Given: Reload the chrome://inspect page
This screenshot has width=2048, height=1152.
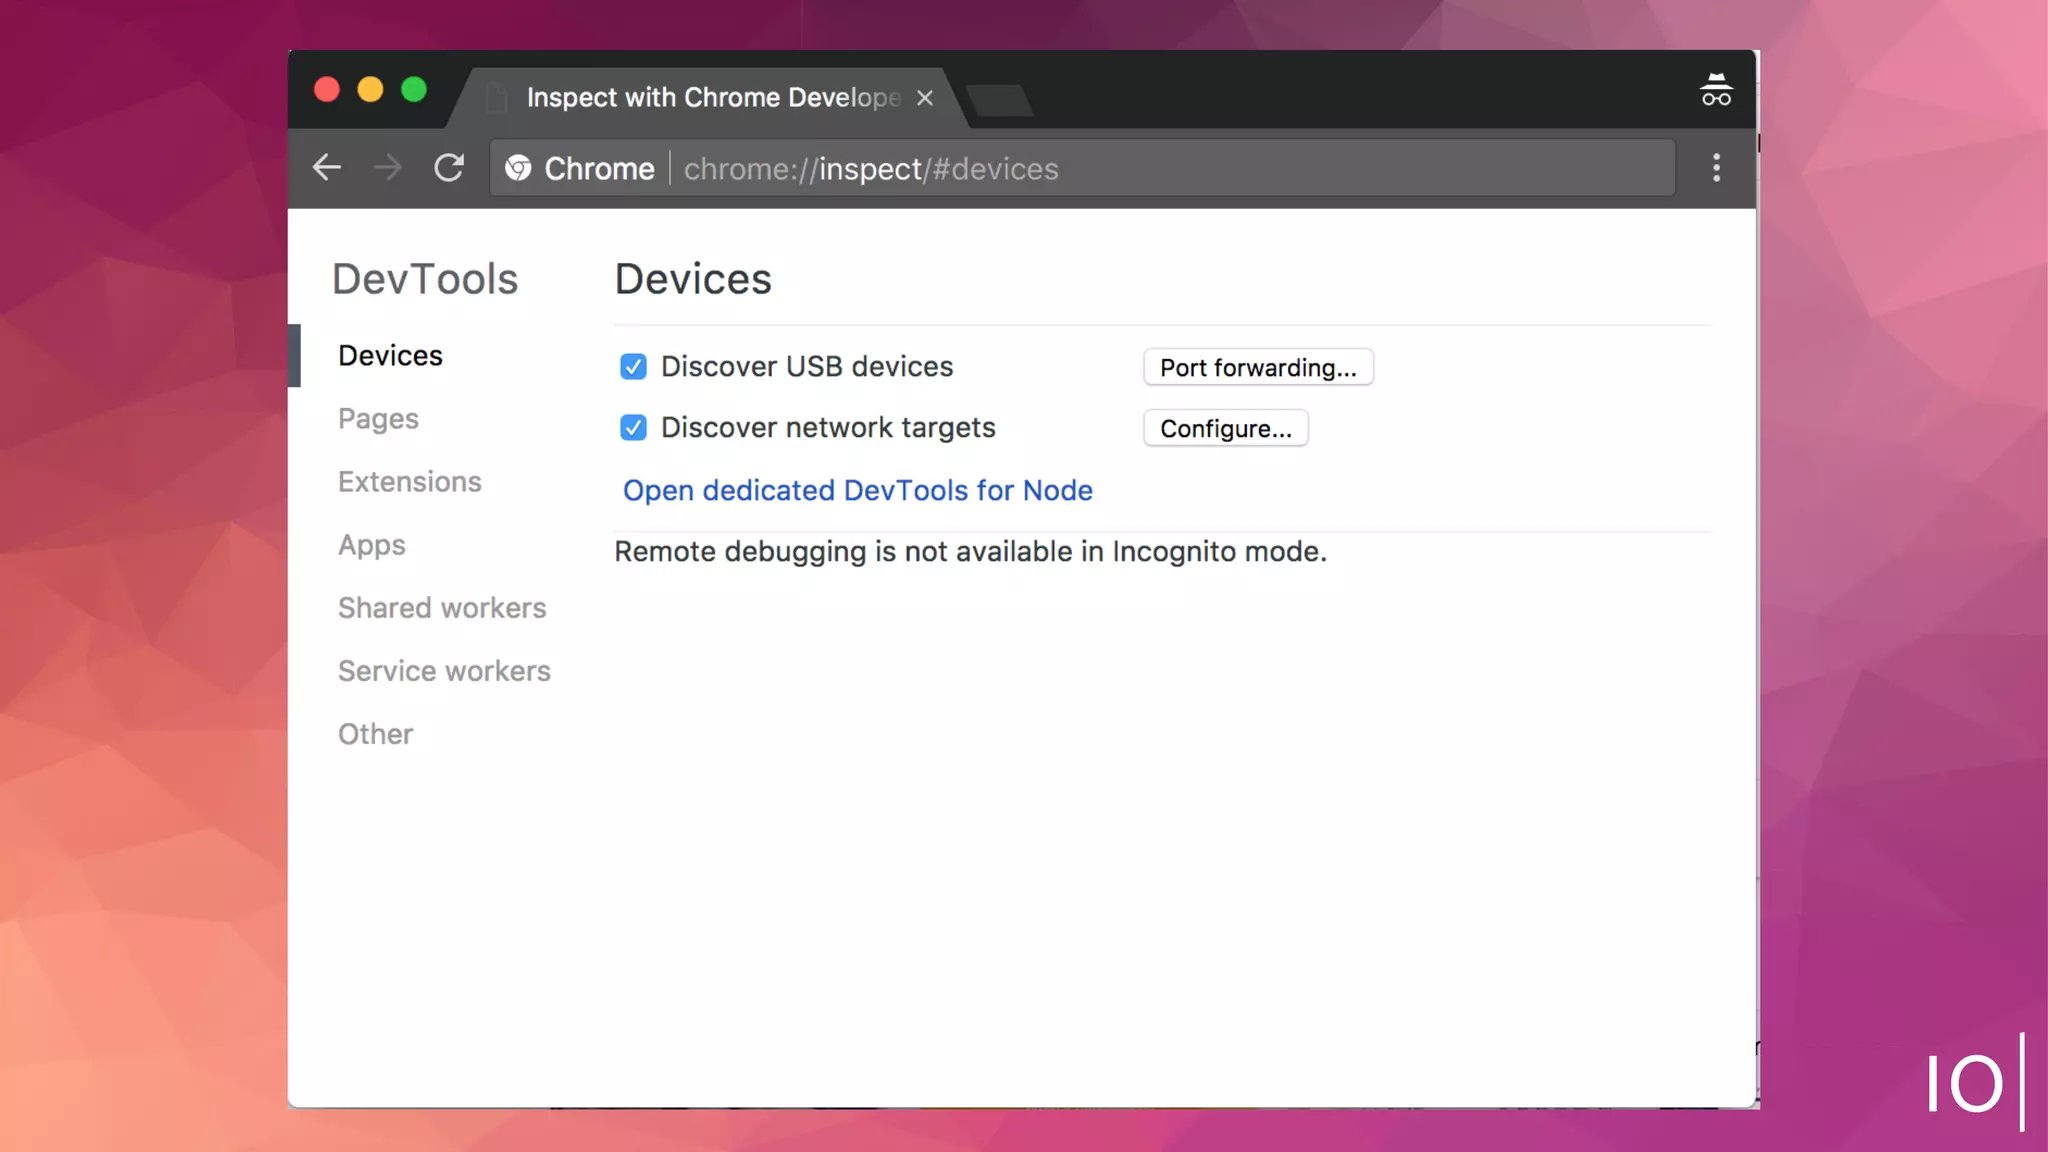Looking at the screenshot, I should tap(449, 168).
